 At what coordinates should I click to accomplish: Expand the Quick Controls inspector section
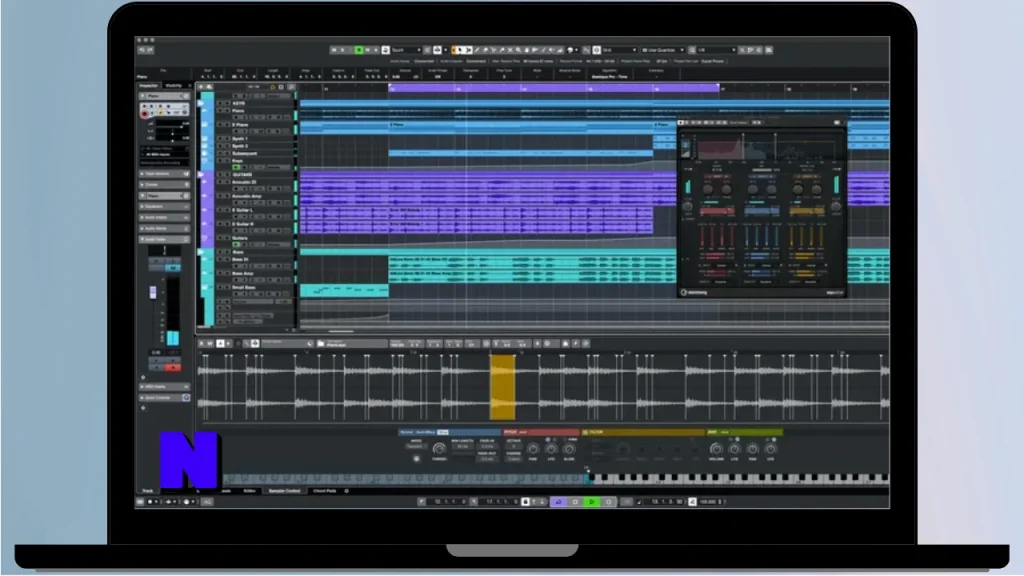[x=165, y=397]
